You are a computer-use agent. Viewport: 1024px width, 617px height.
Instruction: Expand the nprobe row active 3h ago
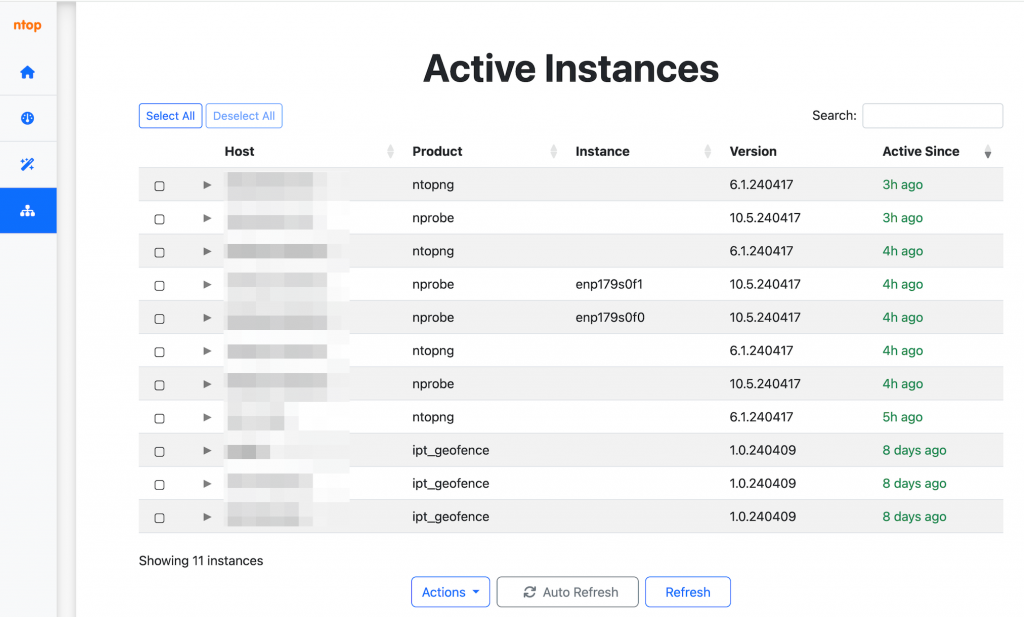click(207, 218)
